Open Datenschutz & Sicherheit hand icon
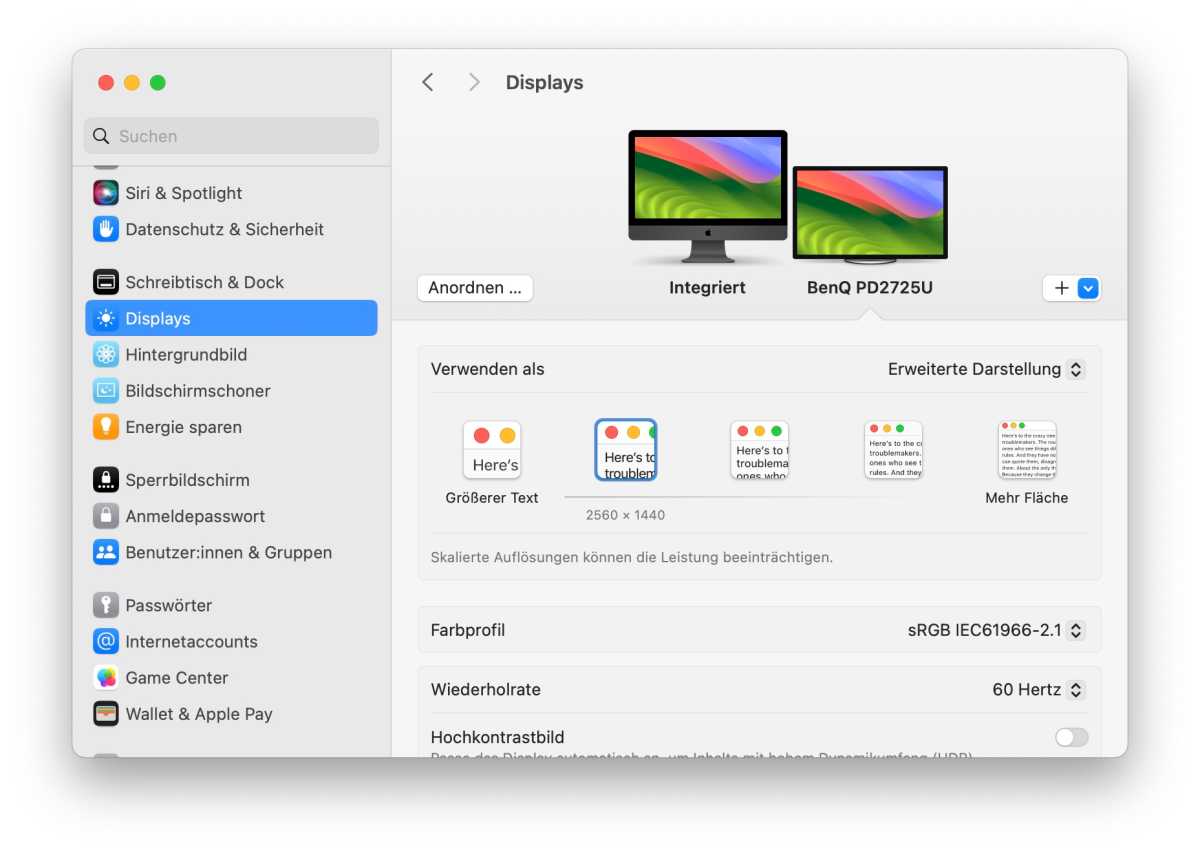Screen dimensions: 1200x853 point(106,229)
